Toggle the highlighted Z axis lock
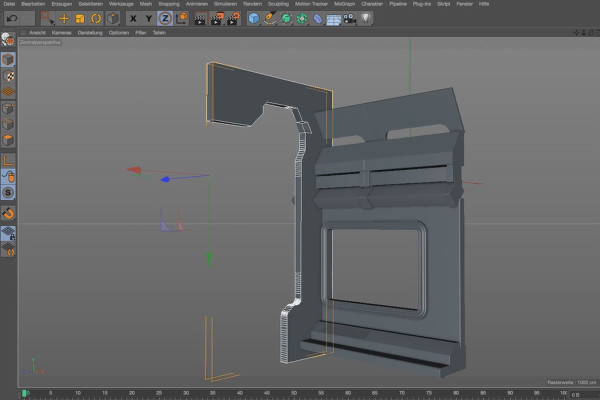 [165, 18]
